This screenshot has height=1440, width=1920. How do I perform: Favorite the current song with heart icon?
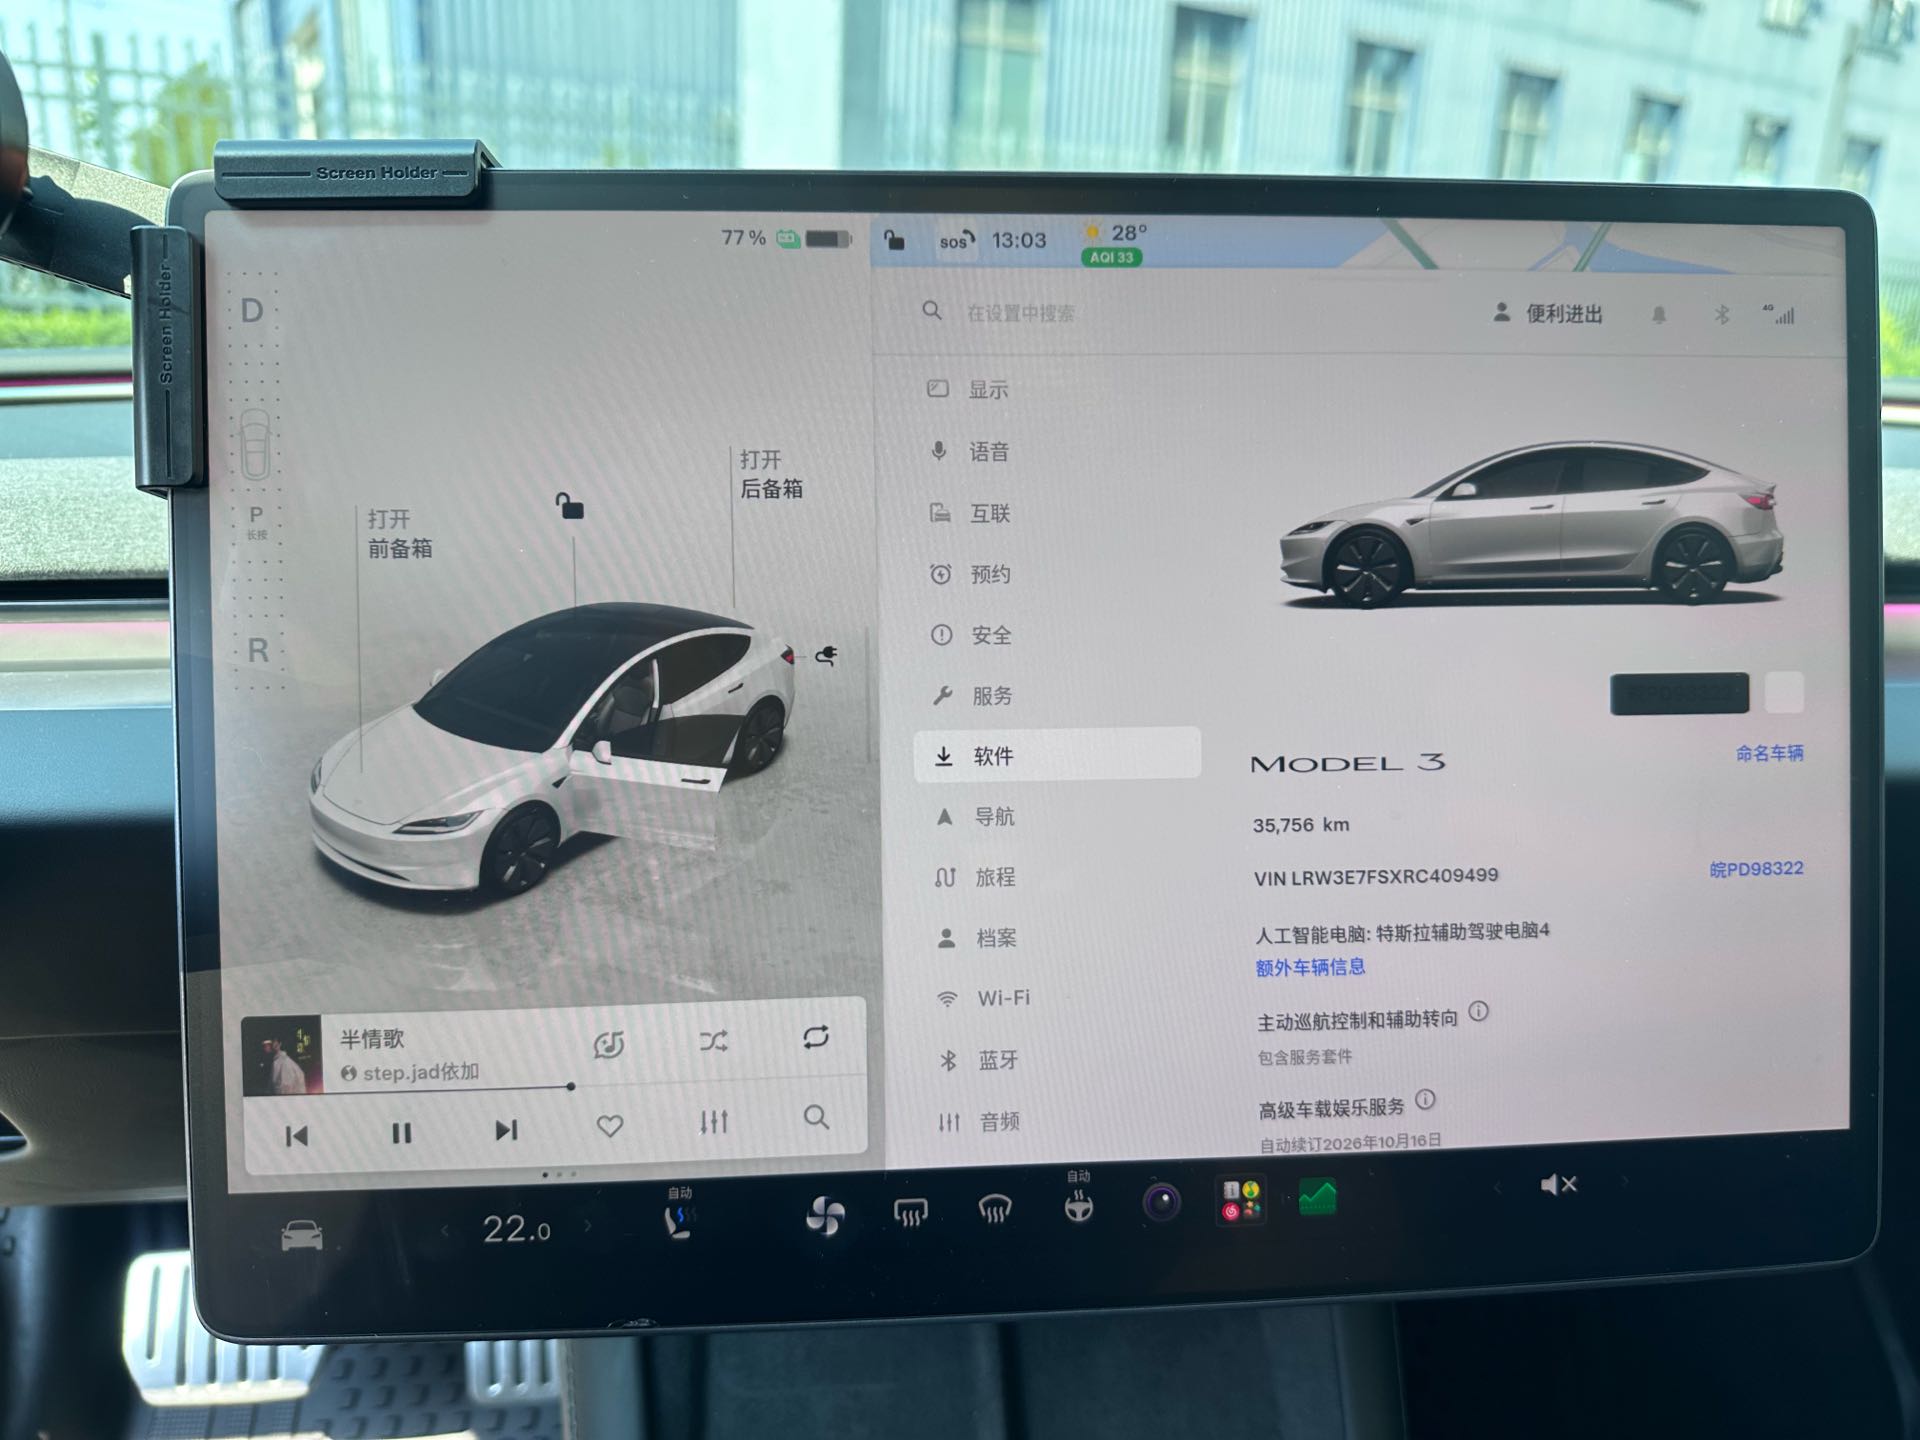610,1126
